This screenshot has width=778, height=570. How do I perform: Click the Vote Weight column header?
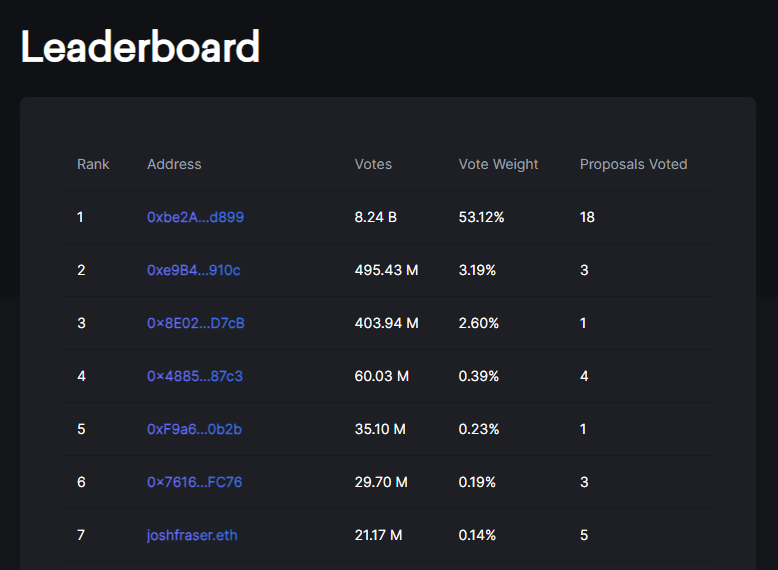click(x=498, y=164)
